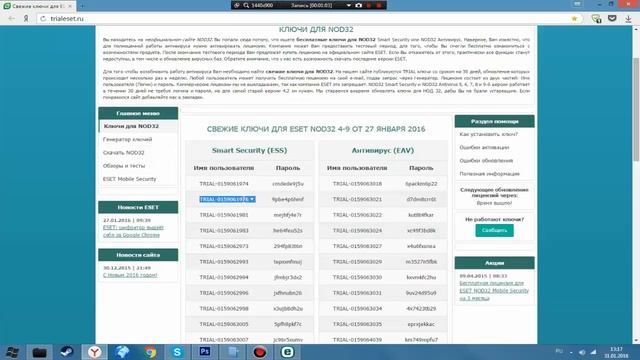Click username cell 'TRIAL-0159061983'

[224, 230]
